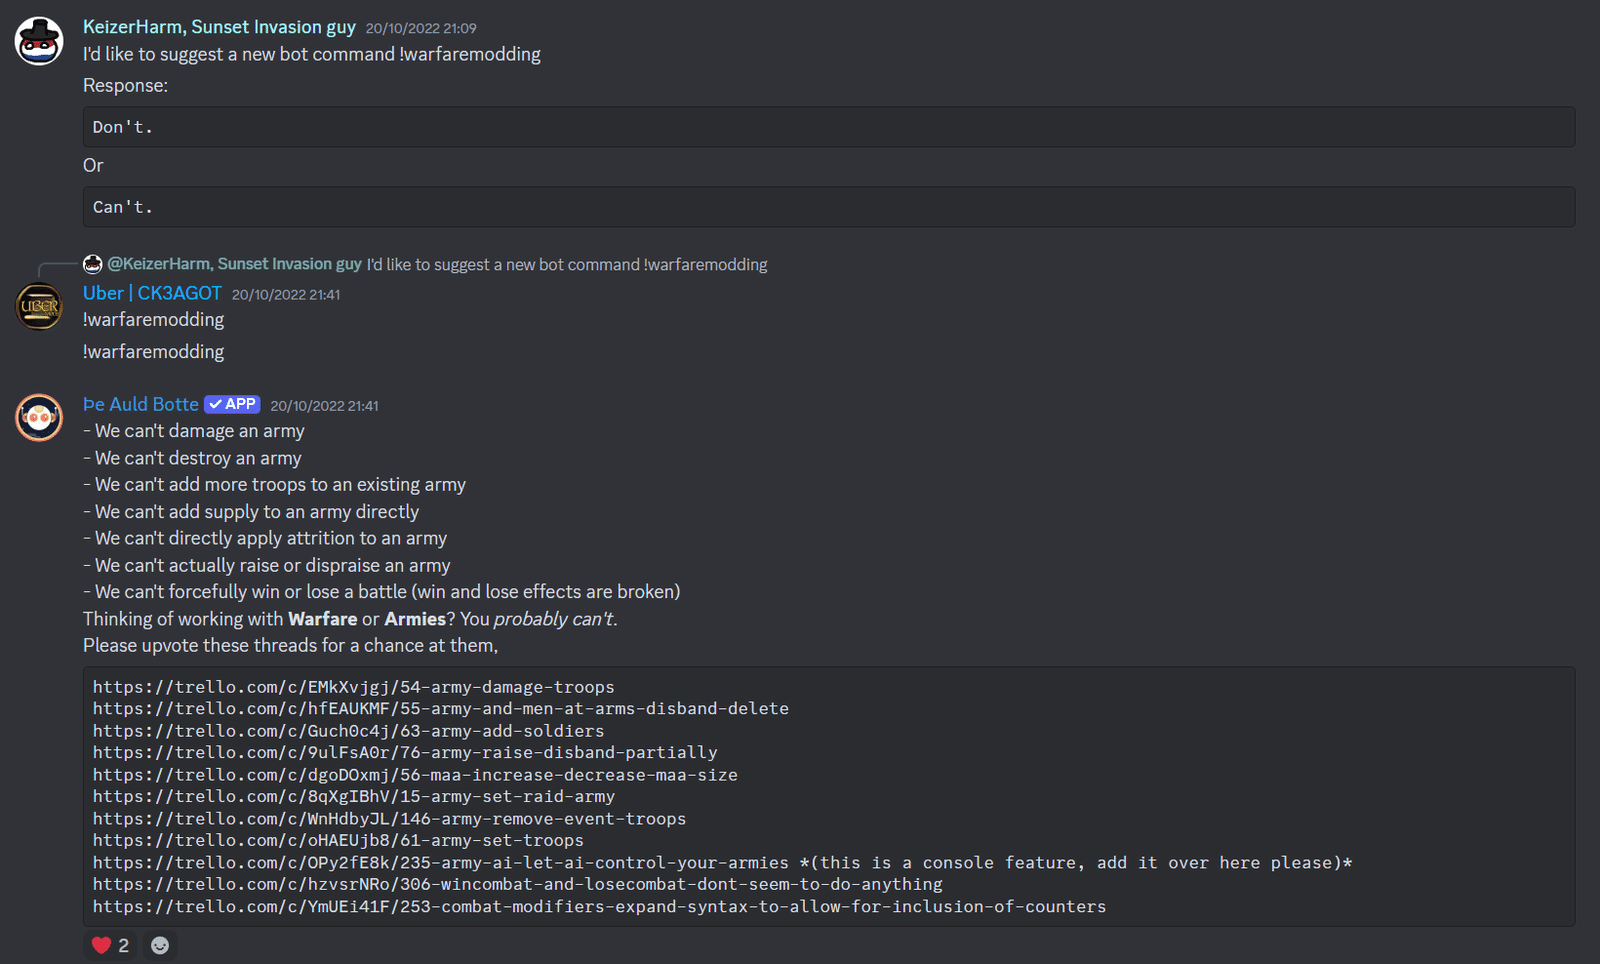Click username Uber | CK3AGOT
The width and height of the screenshot is (1600, 964).
[x=152, y=293]
